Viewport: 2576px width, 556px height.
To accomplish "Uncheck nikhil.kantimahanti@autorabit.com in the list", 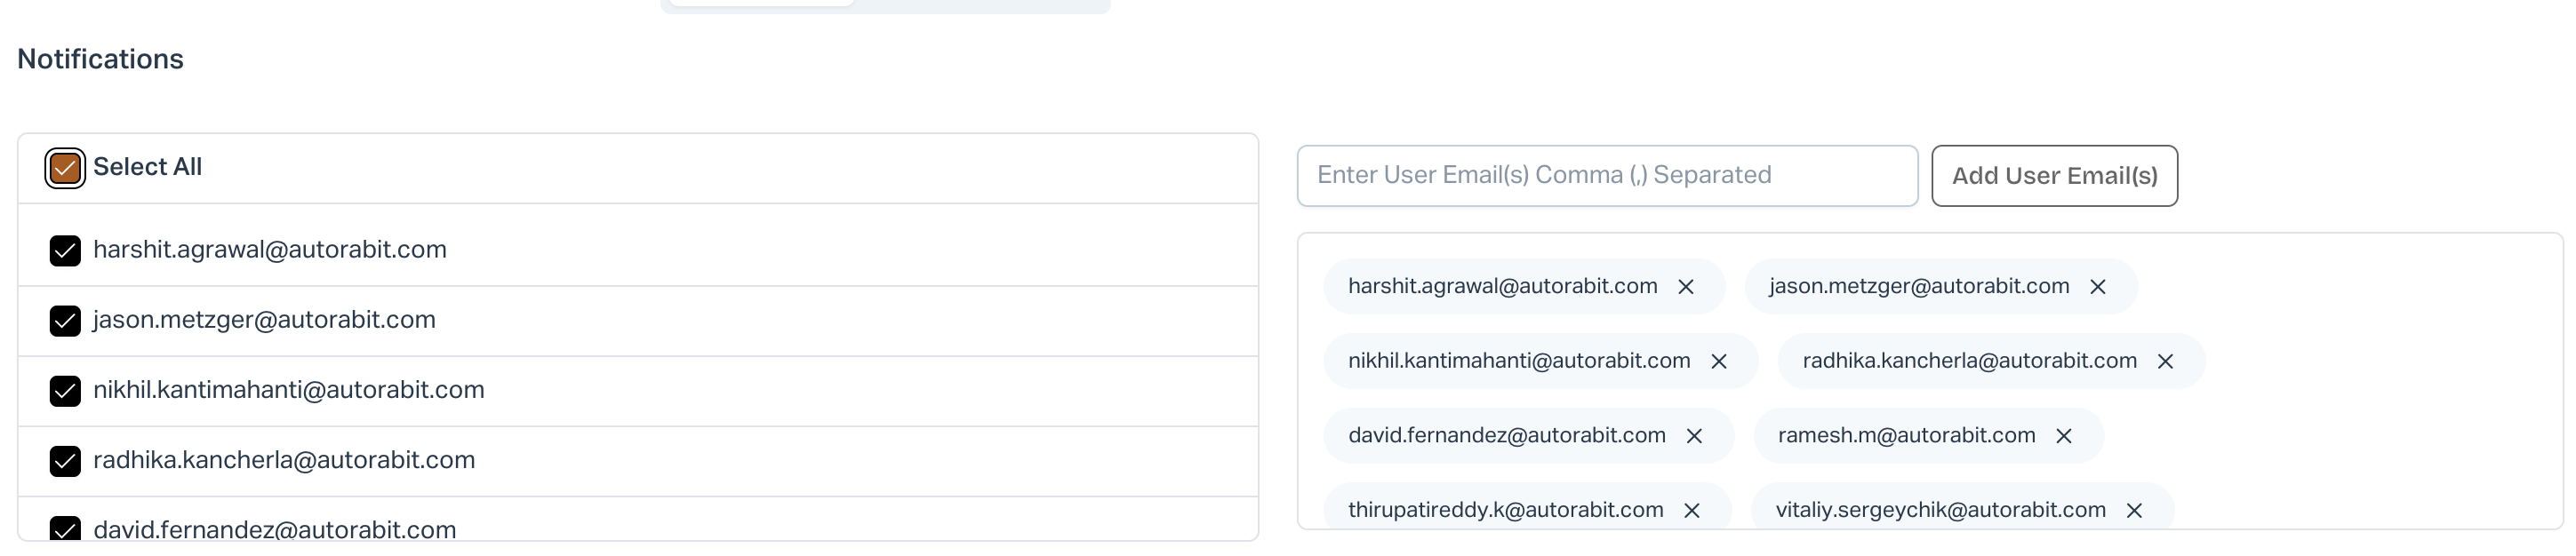I will 65,391.
